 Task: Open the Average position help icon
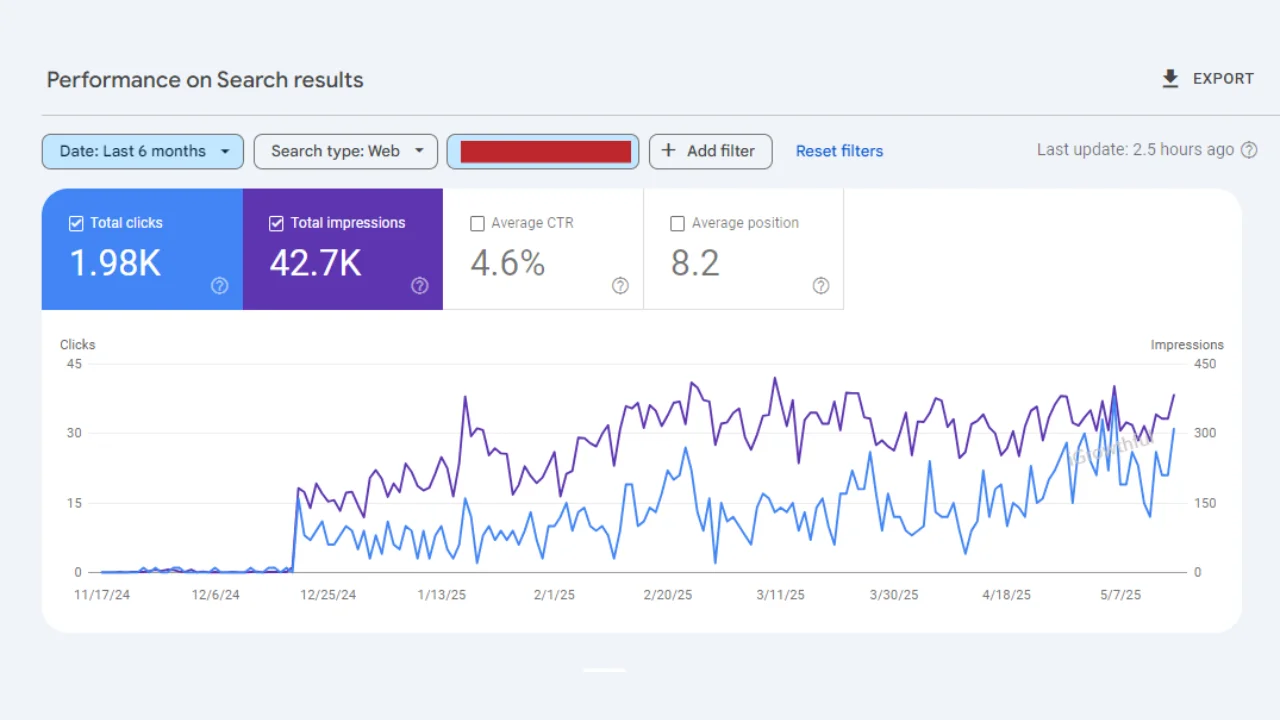821,286
